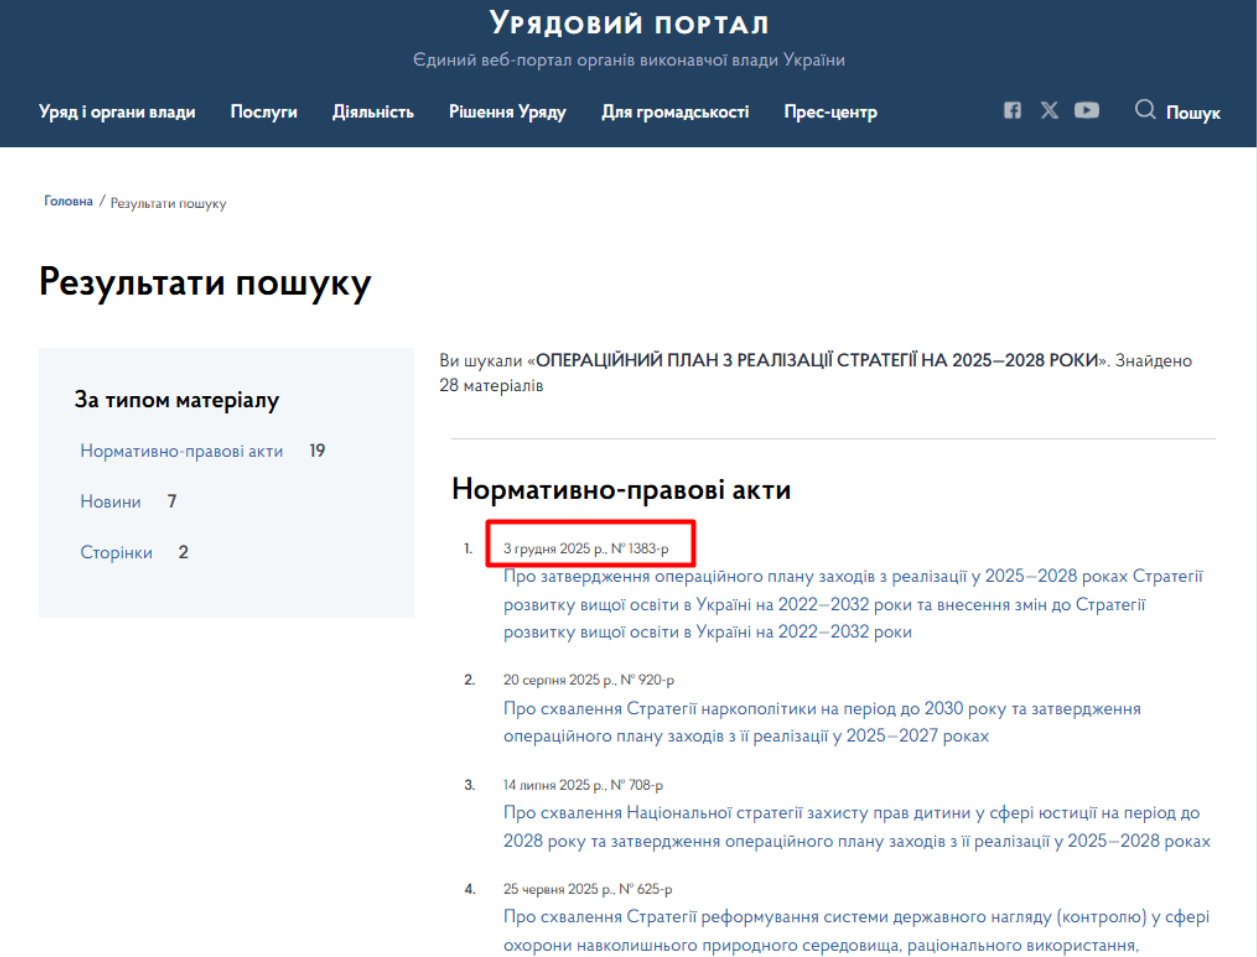Open the Прес-центр menu item
Image resolution: width=1257 pixels, height=957 pixels.
(830, 112)
